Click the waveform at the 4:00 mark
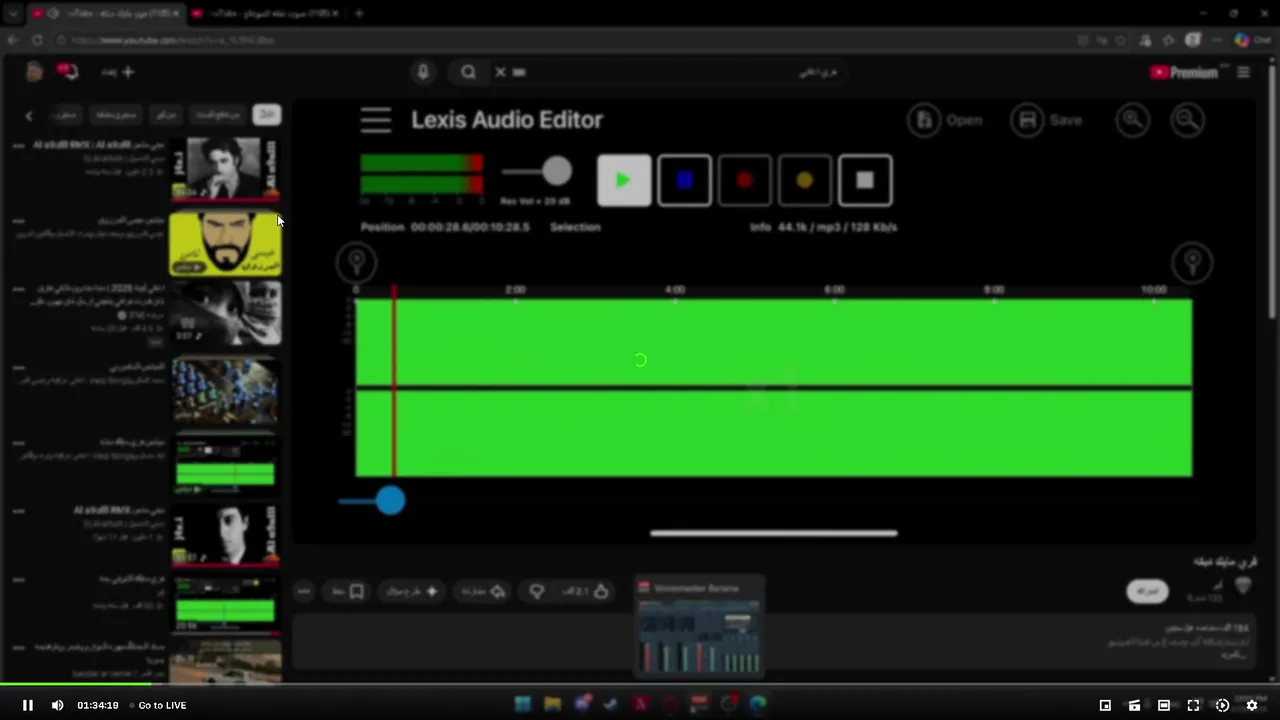Image resolution: width=1280 pixels, height=720 pixels. (675, 387)
